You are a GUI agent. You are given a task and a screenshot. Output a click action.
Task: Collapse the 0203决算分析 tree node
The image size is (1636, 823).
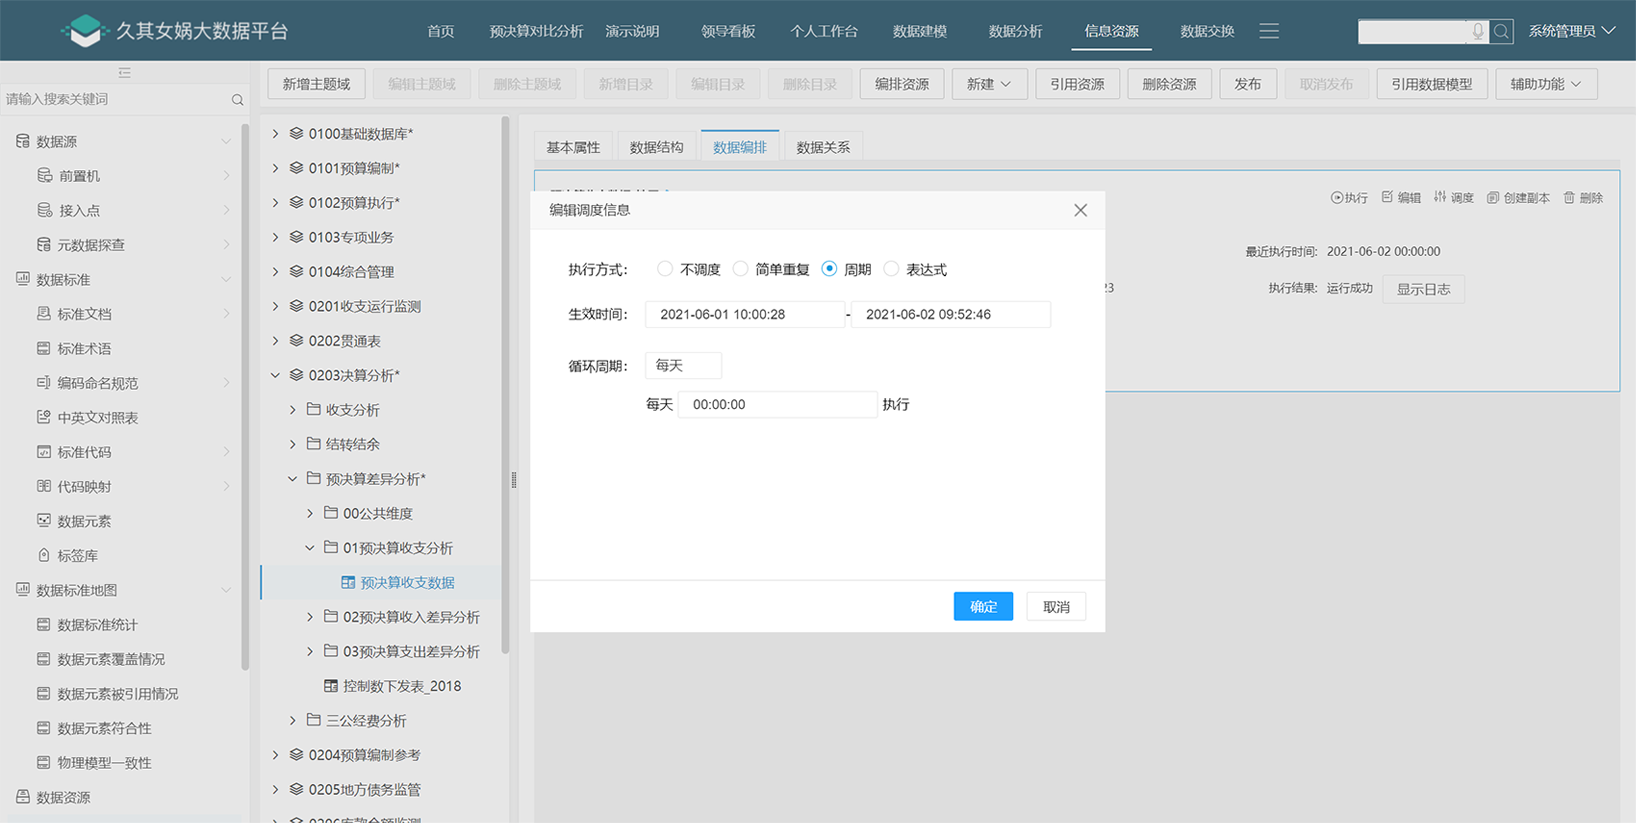(276, 376)
